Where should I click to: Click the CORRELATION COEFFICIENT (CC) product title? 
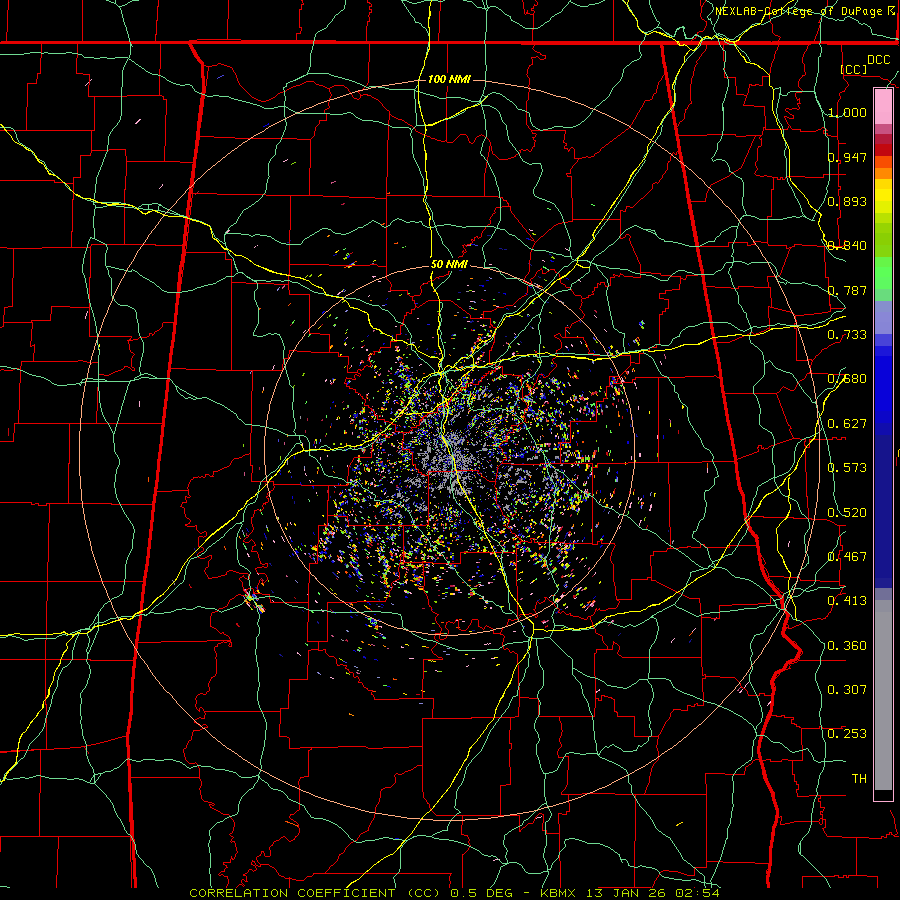(314, 893)
